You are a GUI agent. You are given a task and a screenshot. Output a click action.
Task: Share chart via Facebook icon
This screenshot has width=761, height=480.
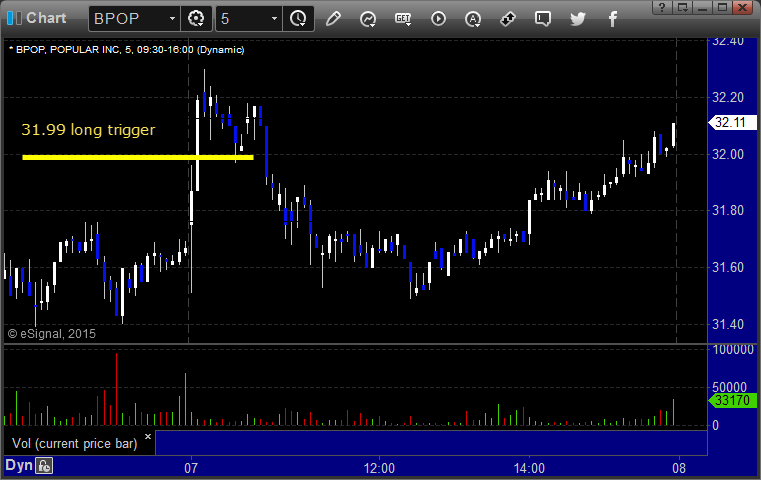613,19
